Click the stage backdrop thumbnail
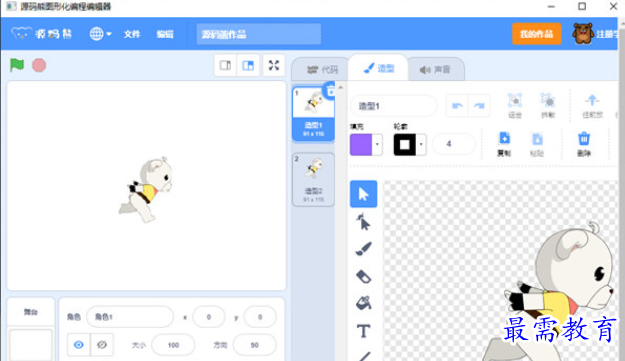This screenshot has width=625, height=361. [x=31, y=345]
